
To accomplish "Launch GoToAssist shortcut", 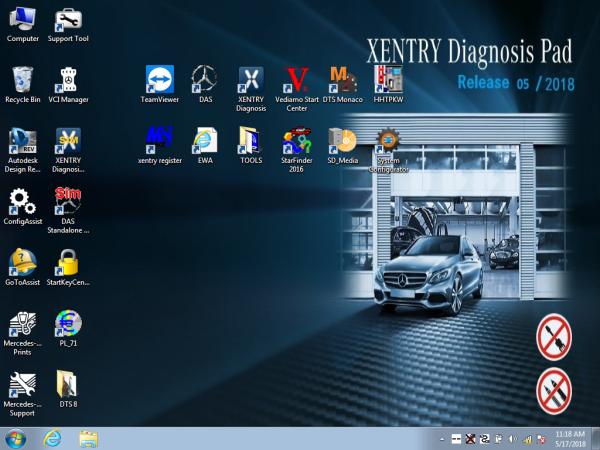I will tap(23, 267).
